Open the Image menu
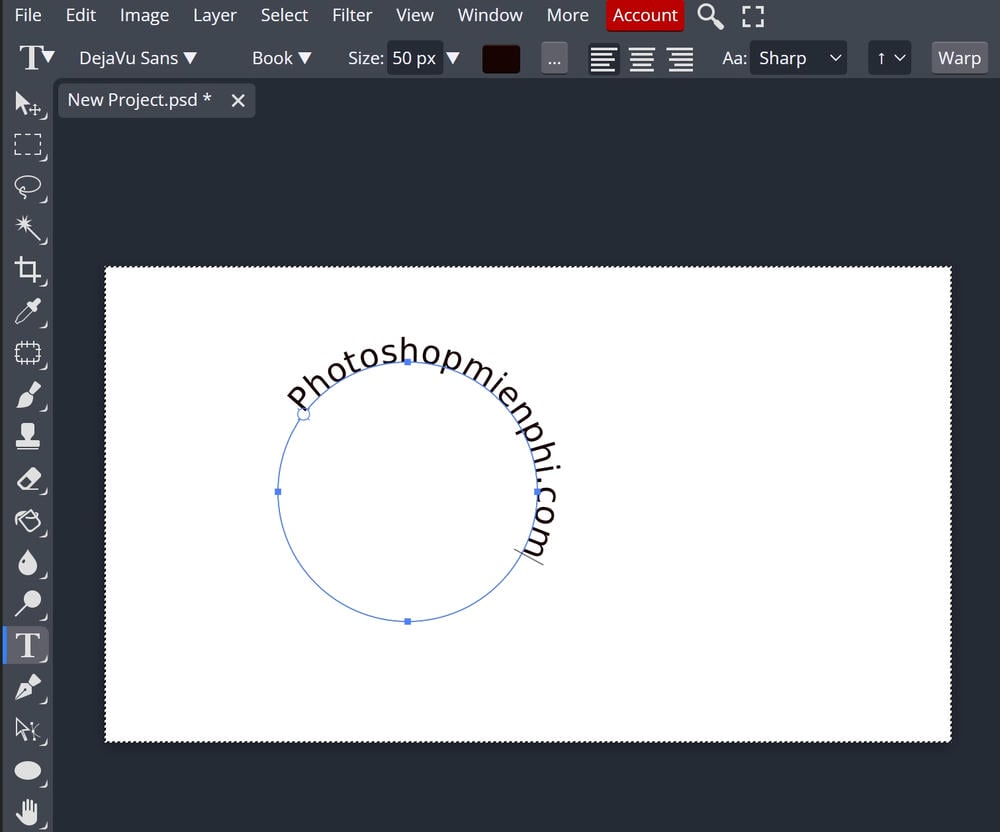The height and width of the screenshot is (832, 1000). pyautogui.click(x=145, y=15)
